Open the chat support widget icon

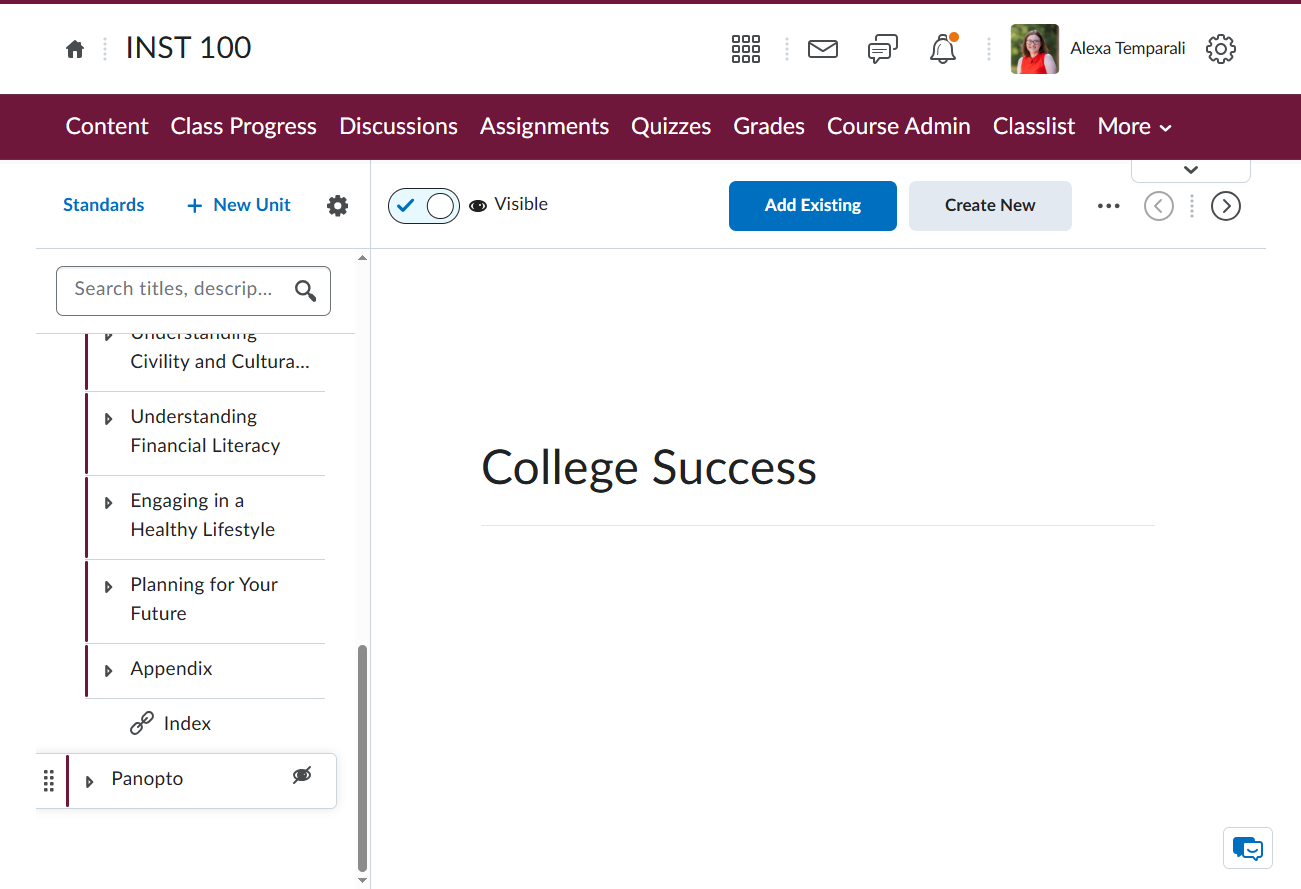tap(1248, 849)
